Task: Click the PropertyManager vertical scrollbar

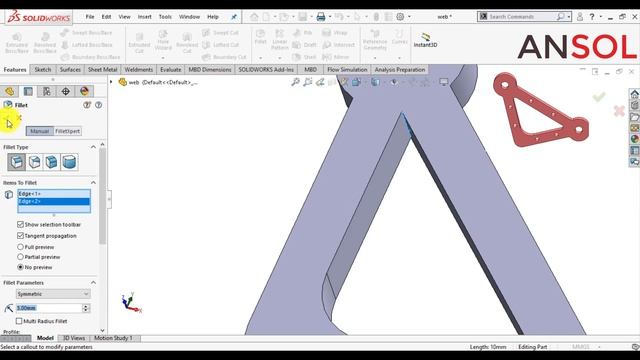Action: click(x=102, y=196)
